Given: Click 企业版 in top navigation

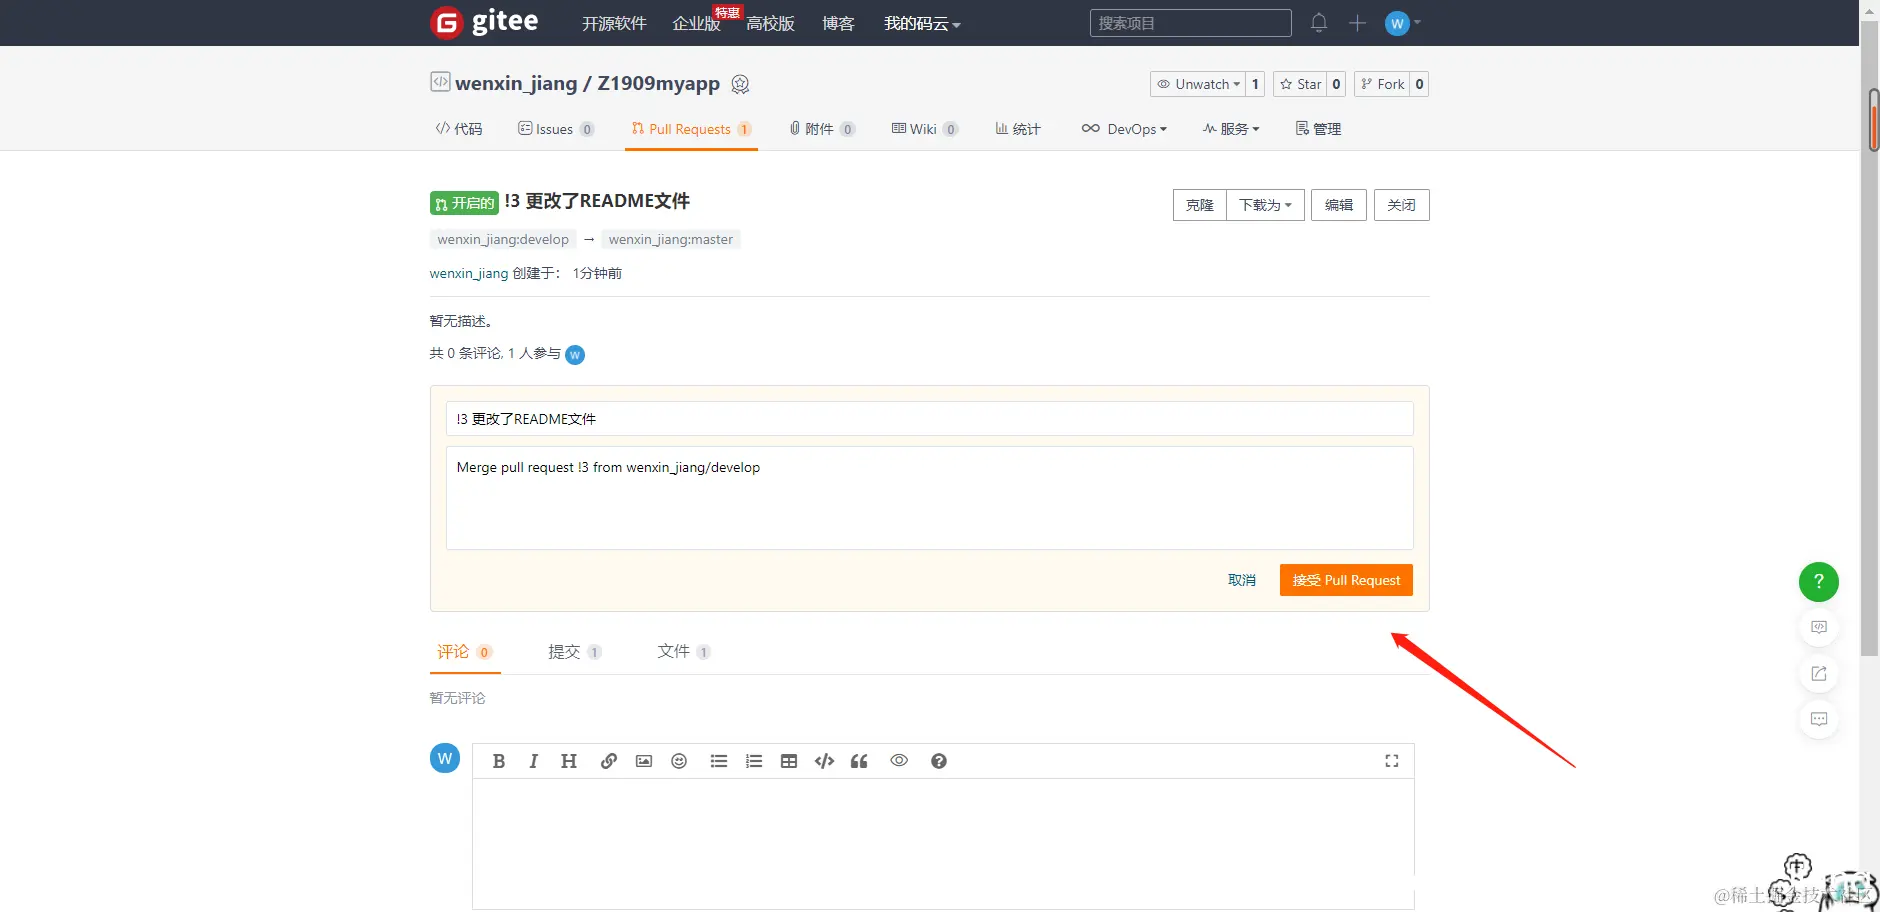Looking at the screenshot, I should (x=696, y=23).
